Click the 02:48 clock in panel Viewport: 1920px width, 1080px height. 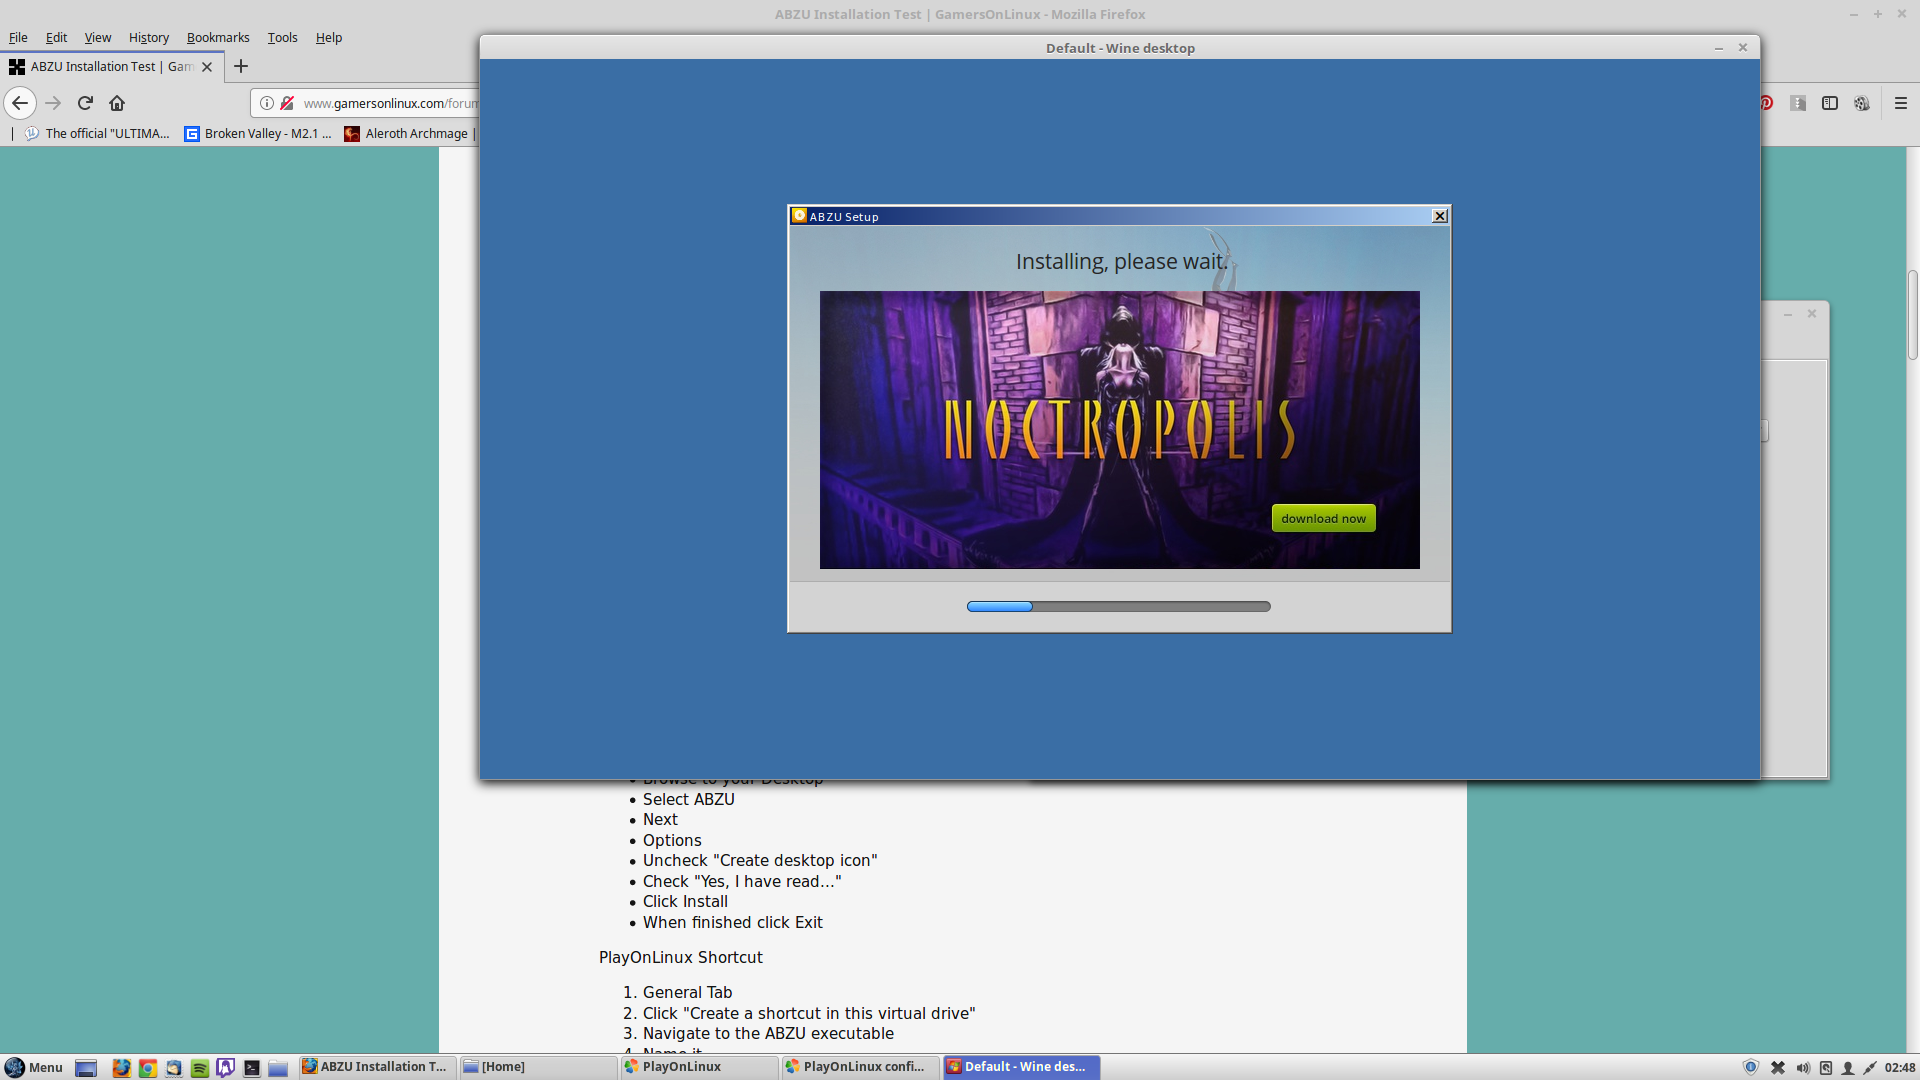point(1900,1068)
